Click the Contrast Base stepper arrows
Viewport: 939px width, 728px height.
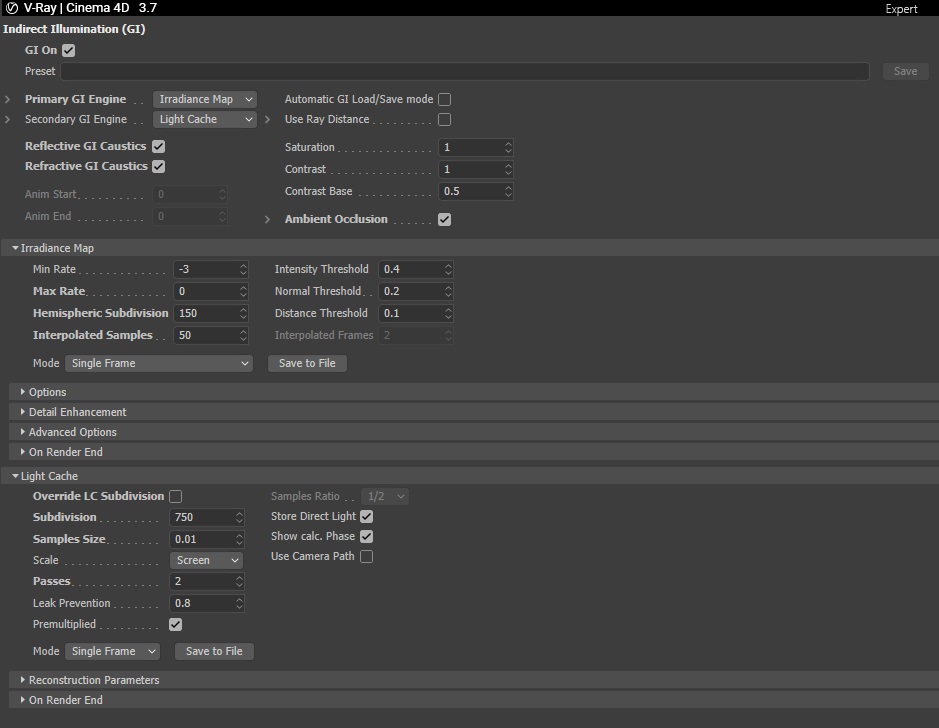point(508,192)
